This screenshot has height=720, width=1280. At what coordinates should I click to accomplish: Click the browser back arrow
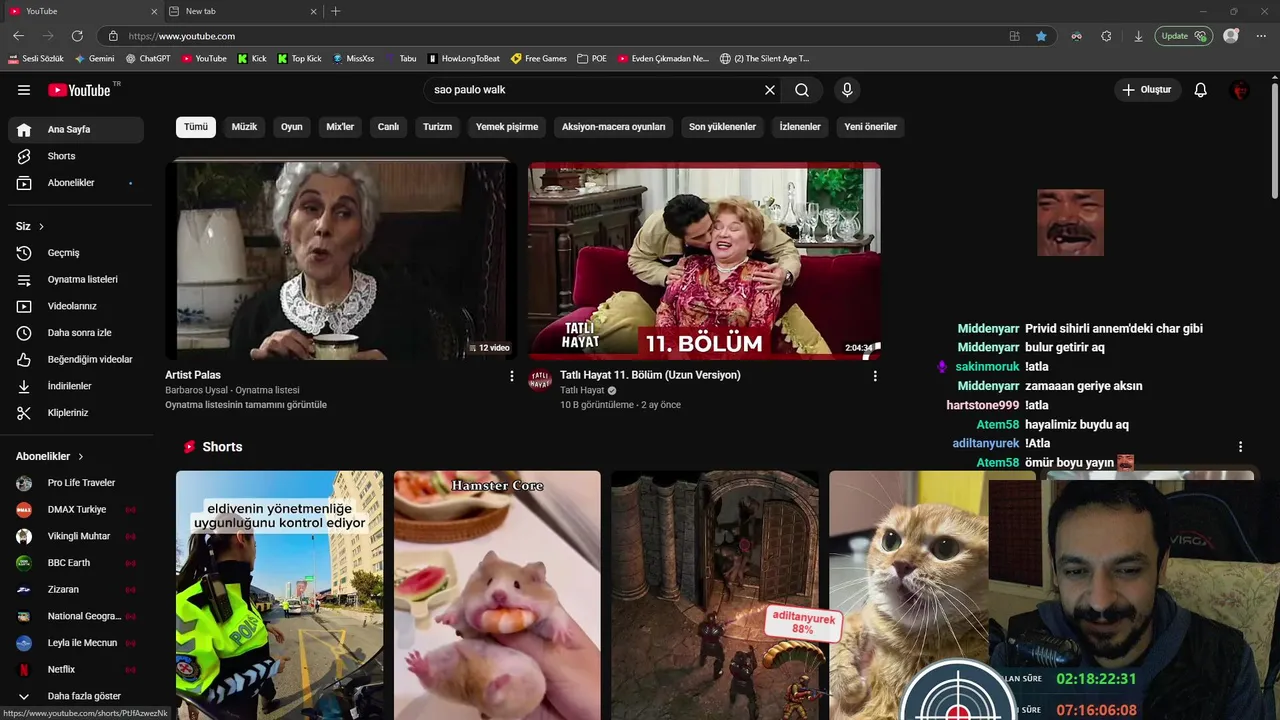tap(18, 36)
